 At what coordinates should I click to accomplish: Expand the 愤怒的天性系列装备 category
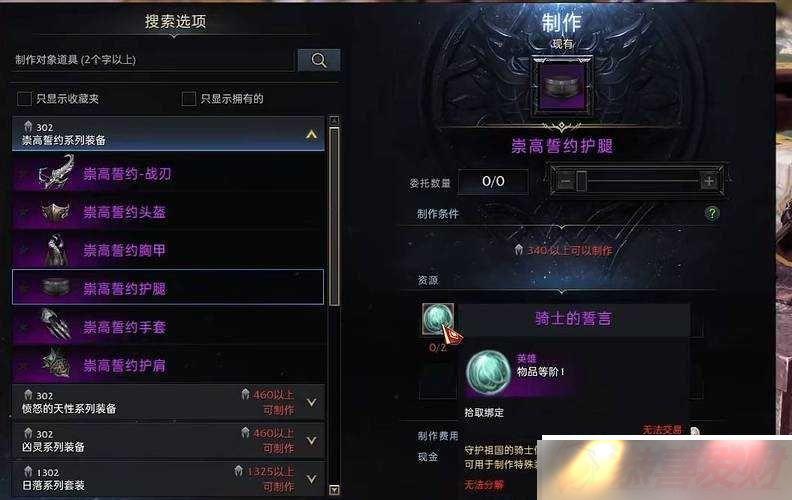[312, 403]
